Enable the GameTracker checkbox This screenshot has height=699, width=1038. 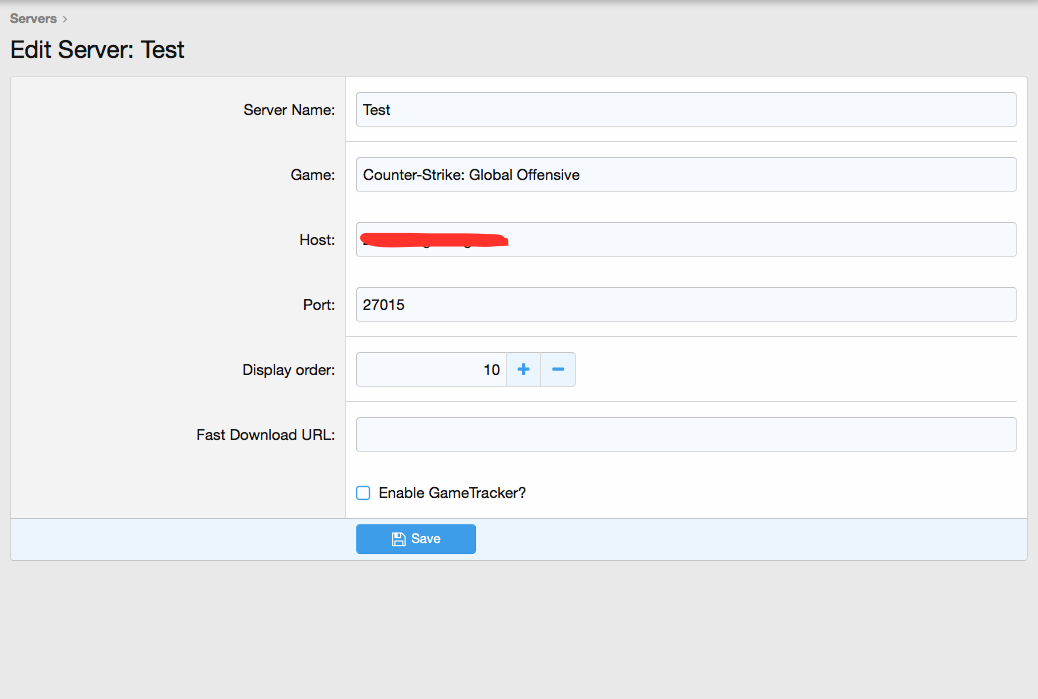point(363,493)
